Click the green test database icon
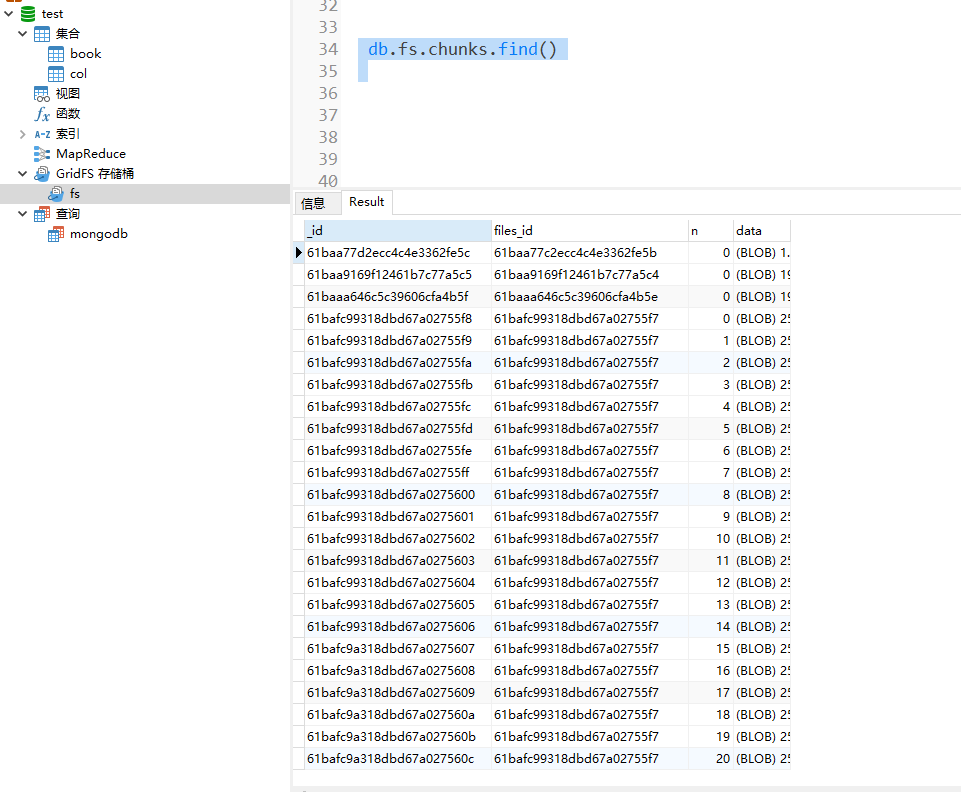The width and height of the screenshot is (961, 792). click(x=28, y=13)
